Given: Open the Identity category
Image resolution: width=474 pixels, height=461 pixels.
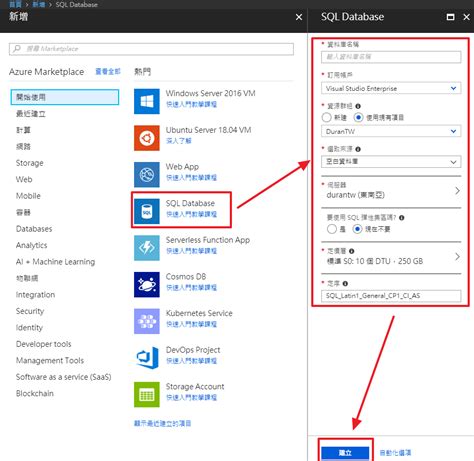Looking at the screenshot, I should tap(29, 327).
